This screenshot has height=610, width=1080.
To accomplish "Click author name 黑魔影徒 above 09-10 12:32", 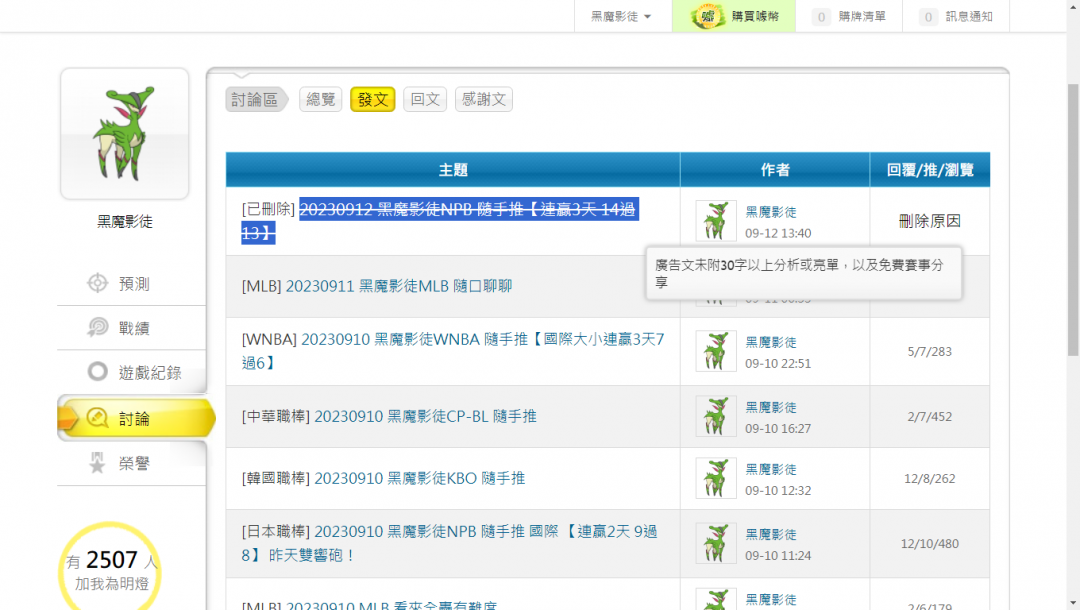I will tap(771, 470).
